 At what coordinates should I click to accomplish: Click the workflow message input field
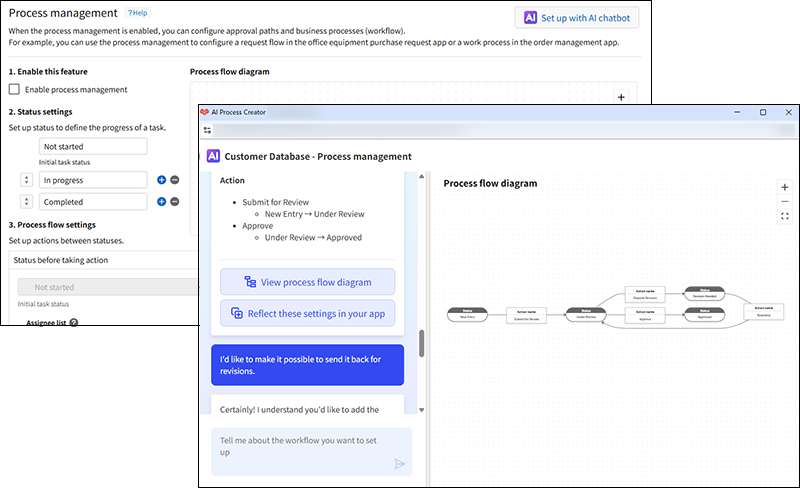click(x=300, y=446)
